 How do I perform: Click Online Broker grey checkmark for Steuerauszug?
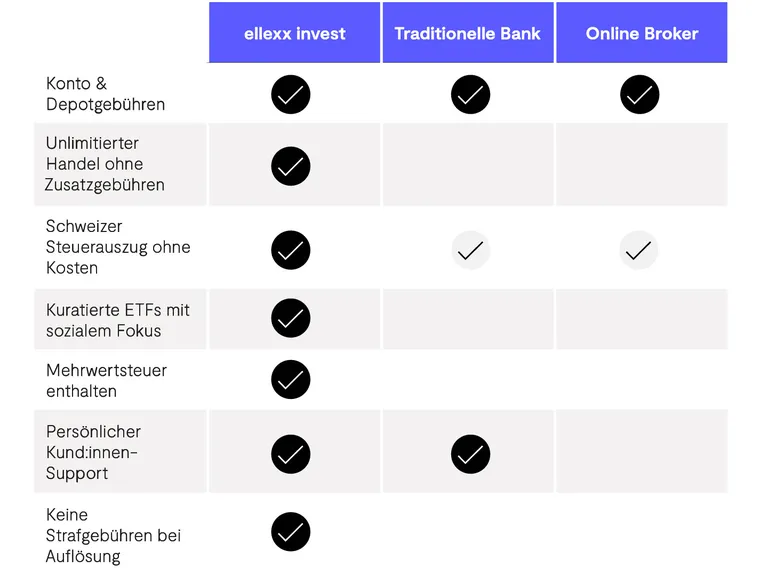[x=639, y=250]
